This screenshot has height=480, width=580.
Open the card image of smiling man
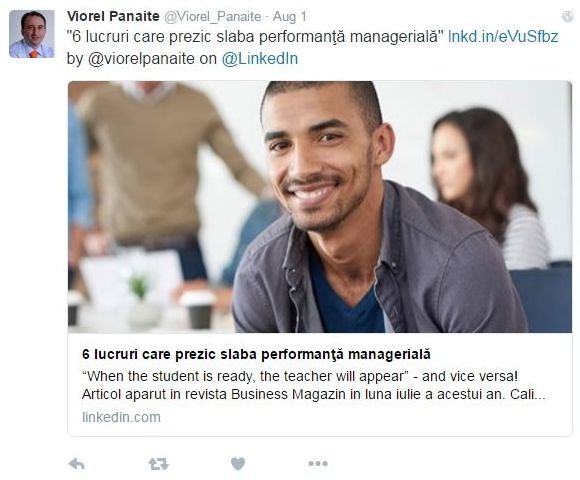(x=320, y=207)
